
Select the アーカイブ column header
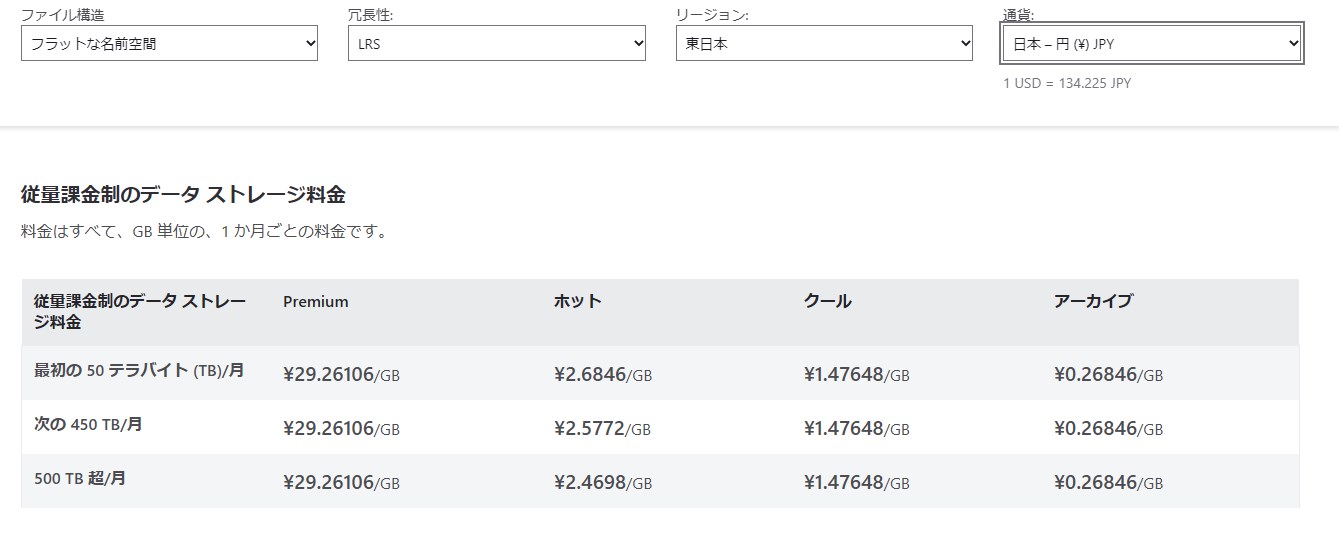tap(1093, 301)
